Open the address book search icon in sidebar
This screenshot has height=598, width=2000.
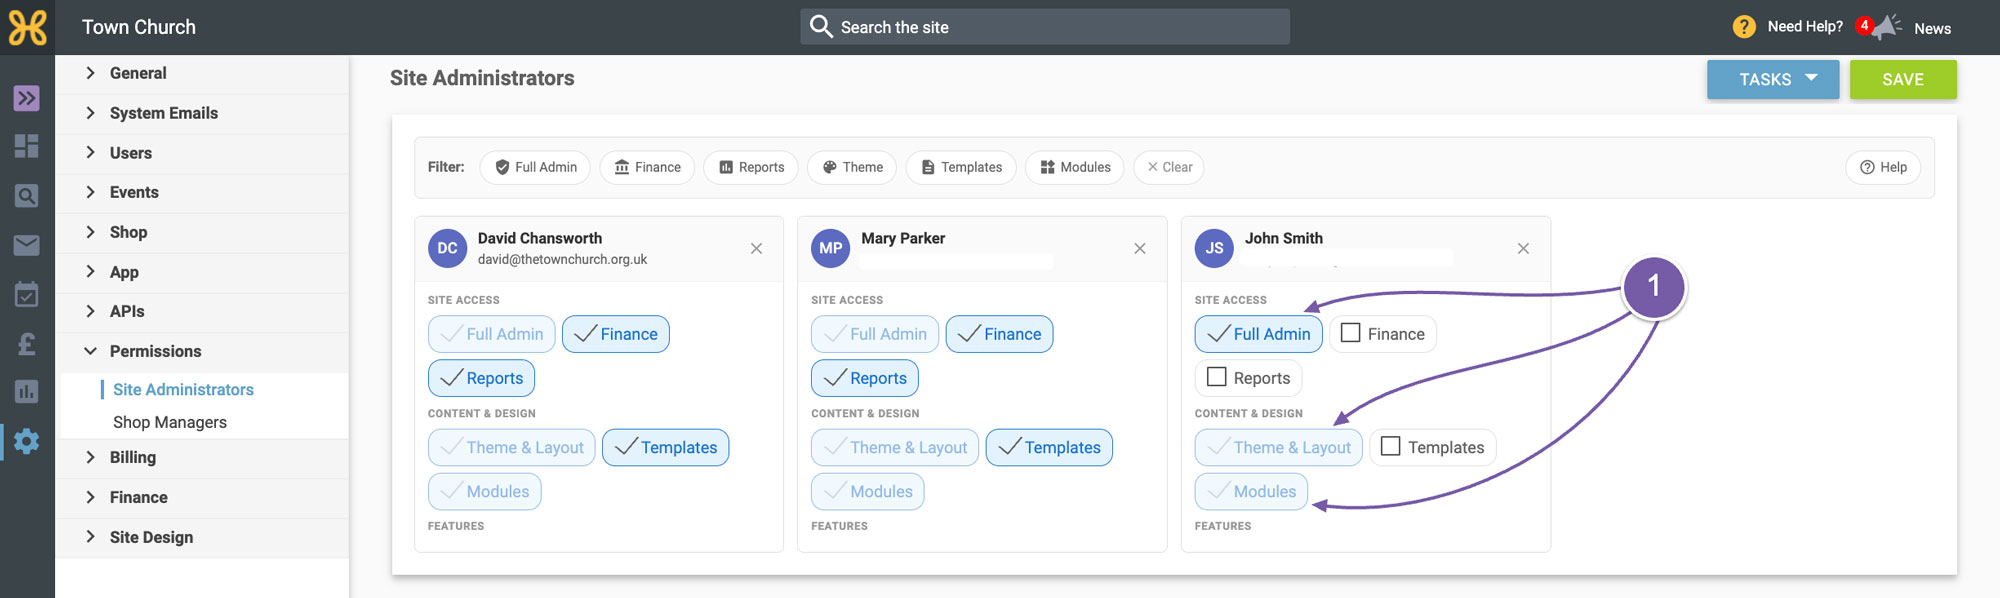pyautogui.click(x=27, y=196)
